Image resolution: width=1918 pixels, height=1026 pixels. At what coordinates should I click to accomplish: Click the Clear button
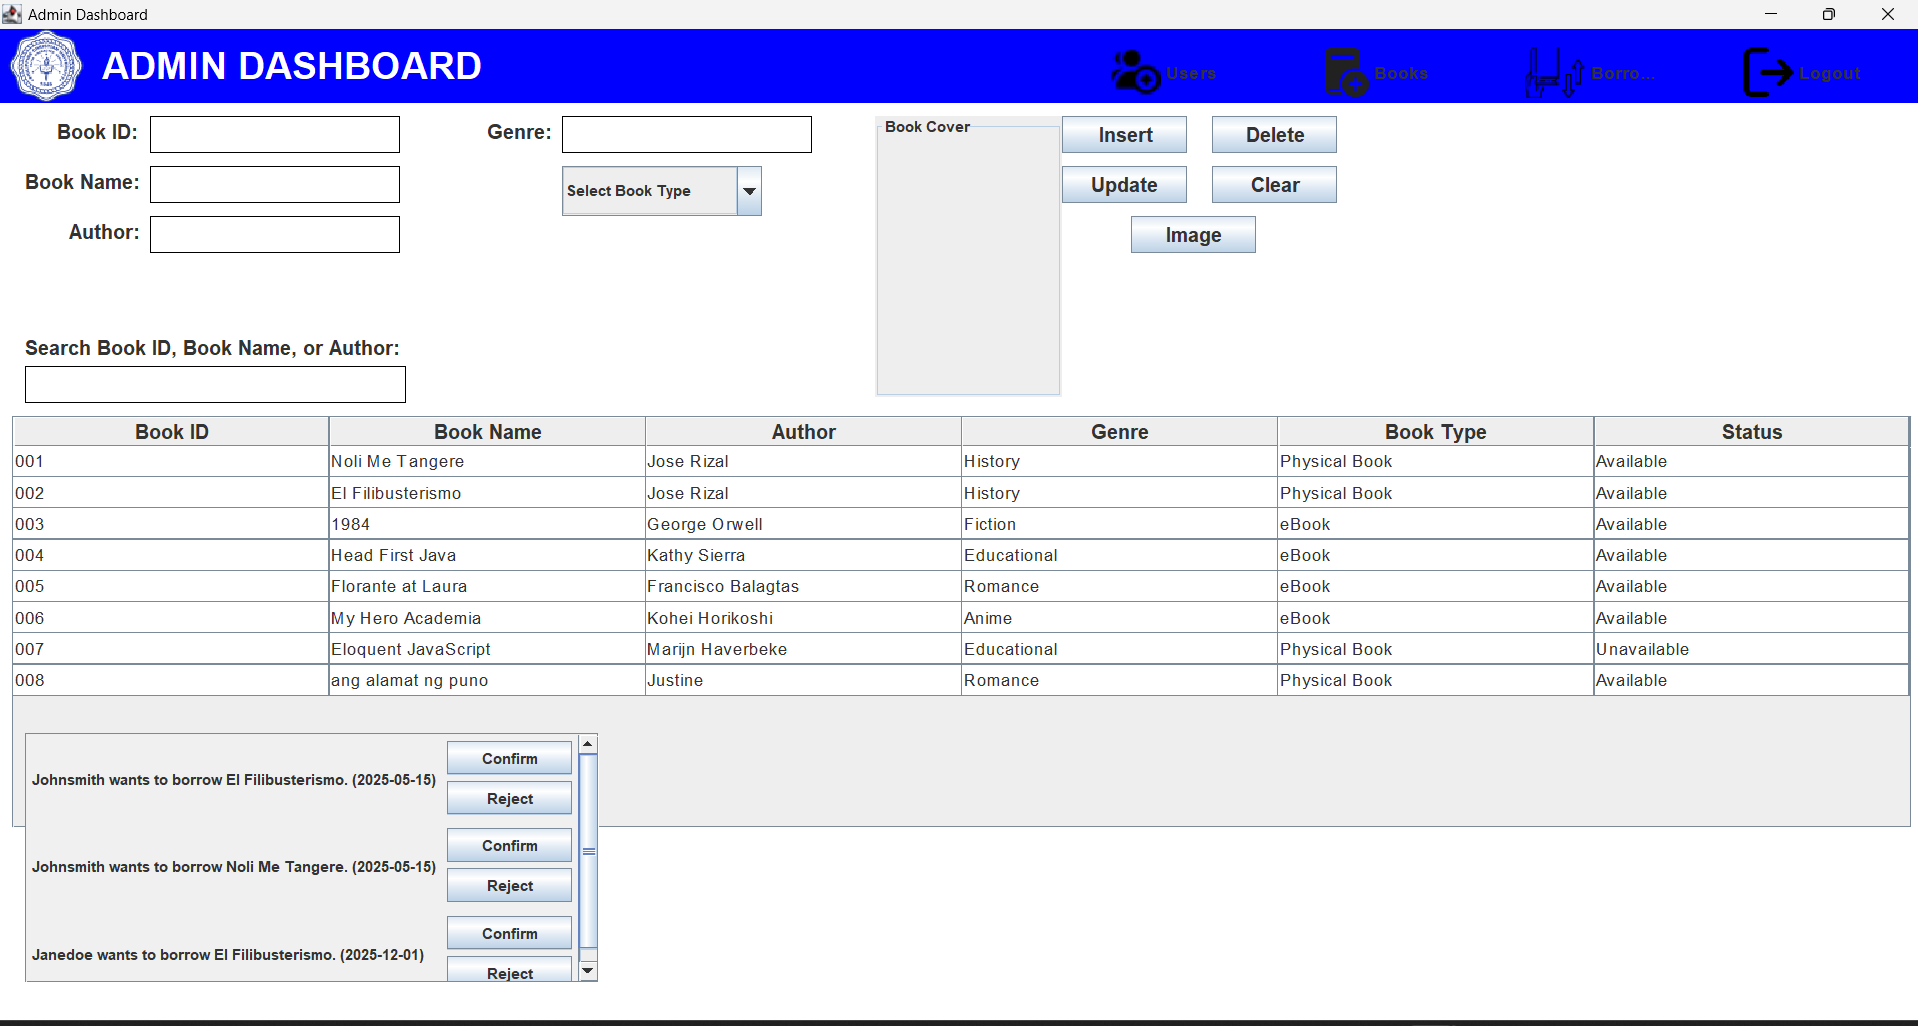pos(1274,185)
